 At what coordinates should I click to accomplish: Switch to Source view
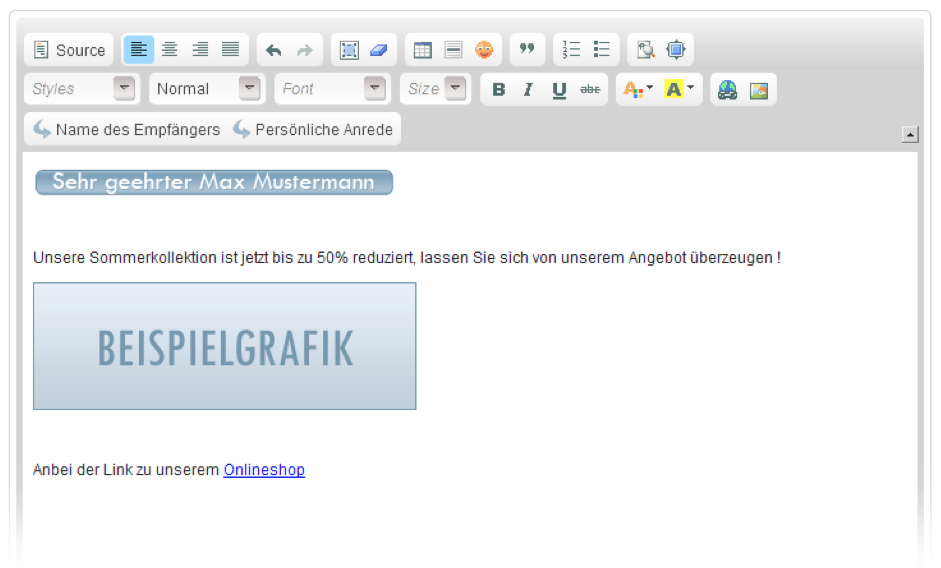(x=69, y=50)
